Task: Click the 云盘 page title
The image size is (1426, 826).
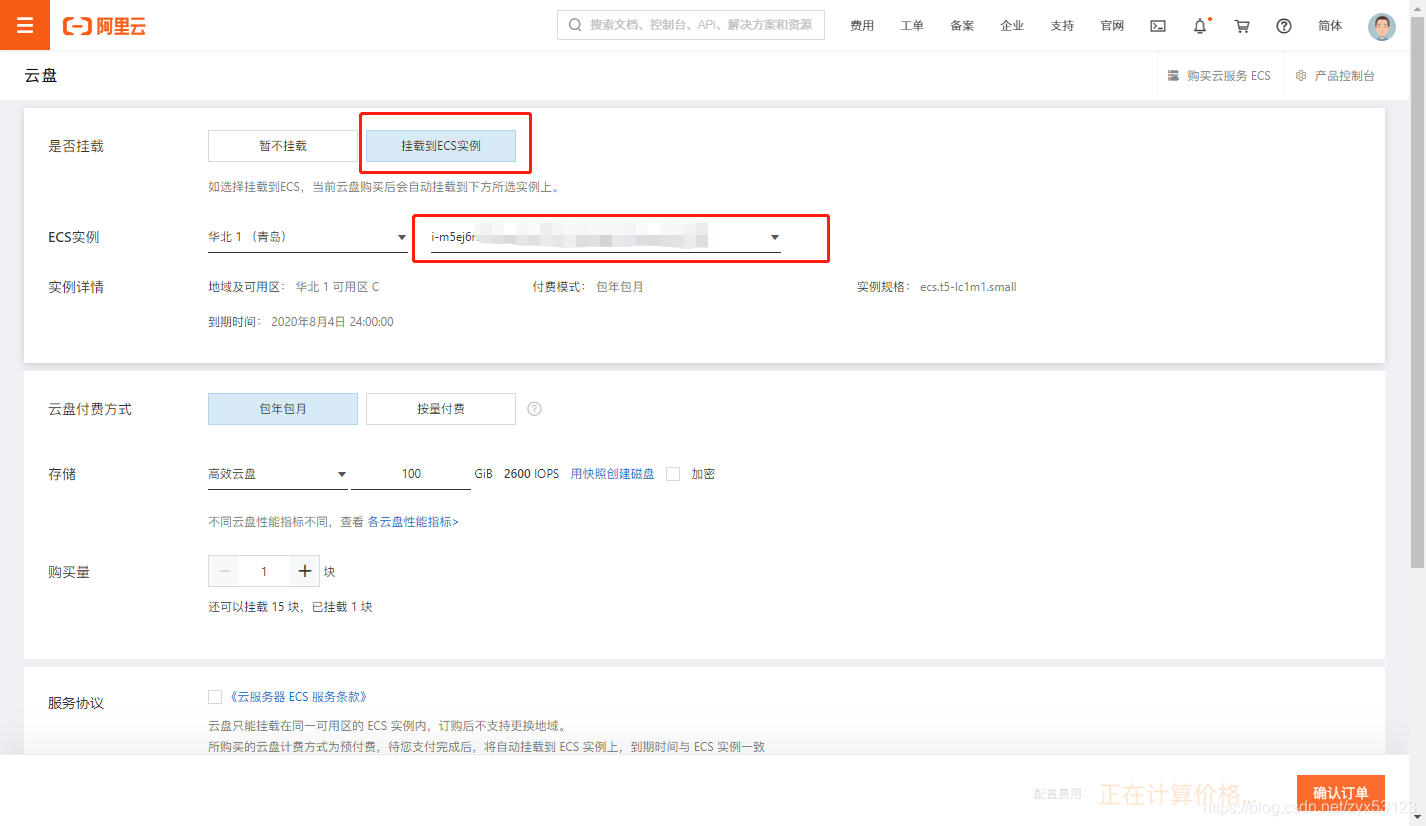Action: point(41,76)
